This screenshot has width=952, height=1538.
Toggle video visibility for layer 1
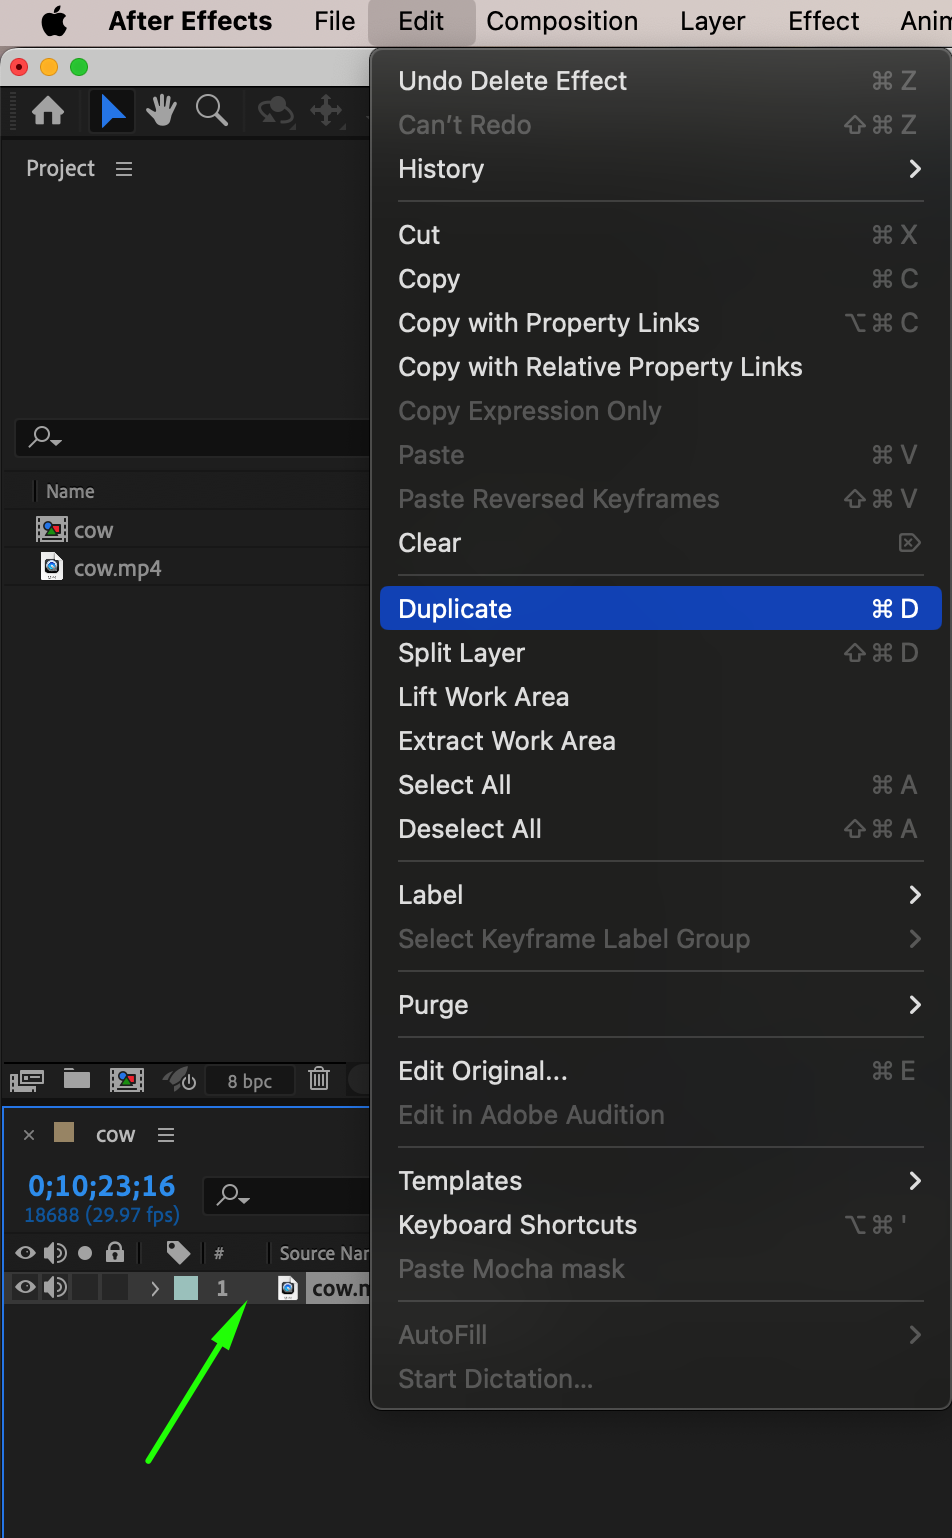(25, 1288)
